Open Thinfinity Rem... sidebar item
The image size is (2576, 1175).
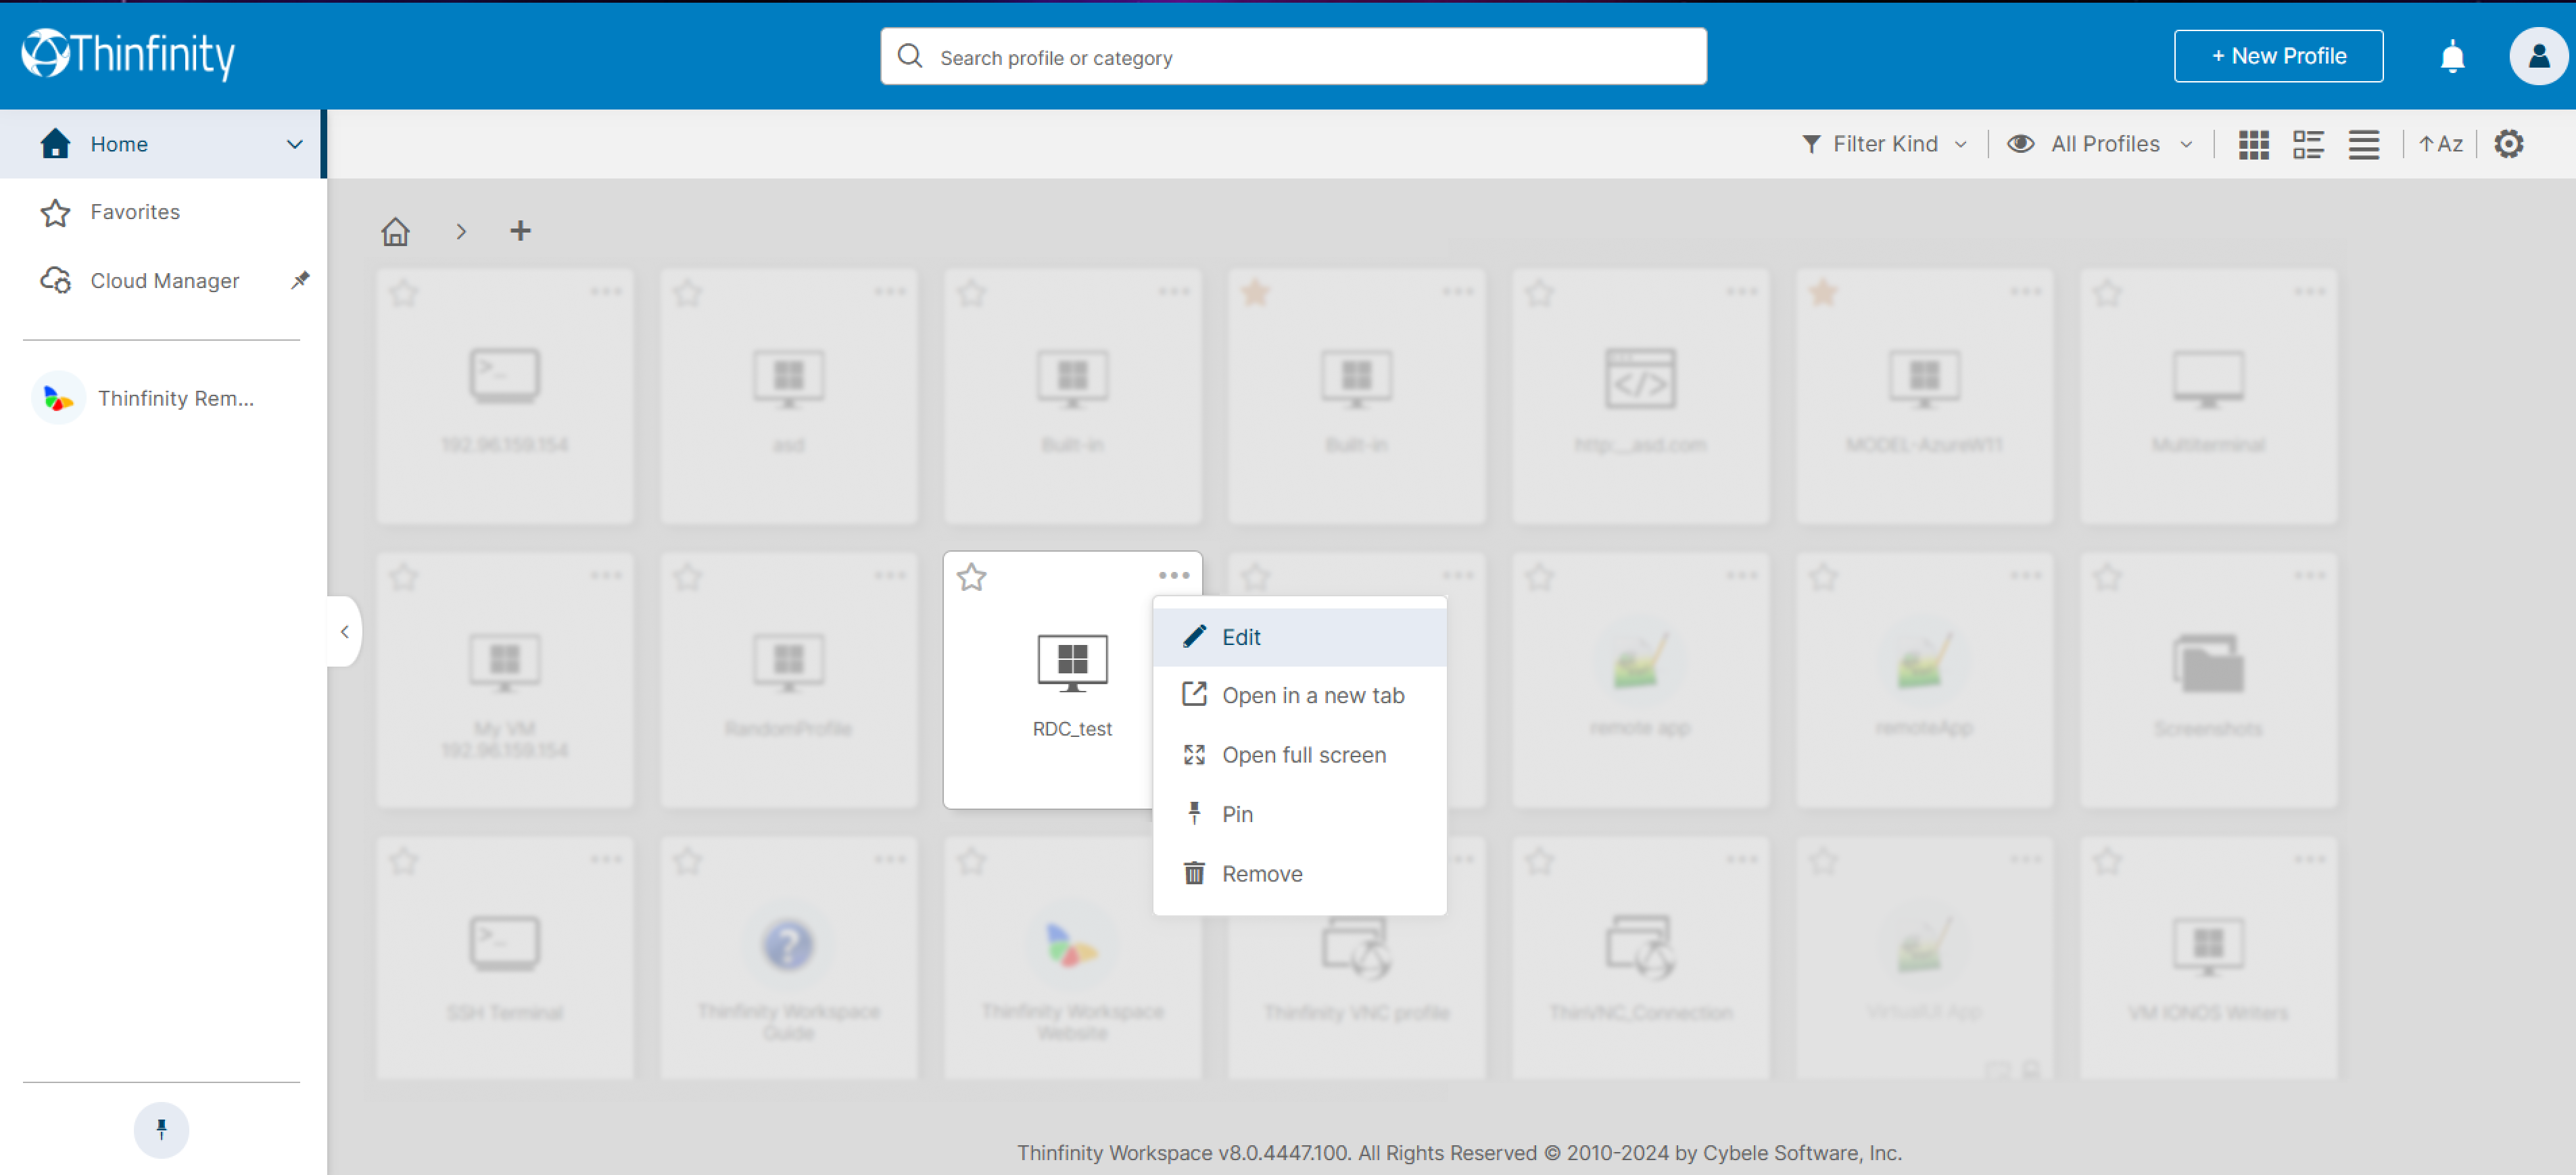click(162, 398)
